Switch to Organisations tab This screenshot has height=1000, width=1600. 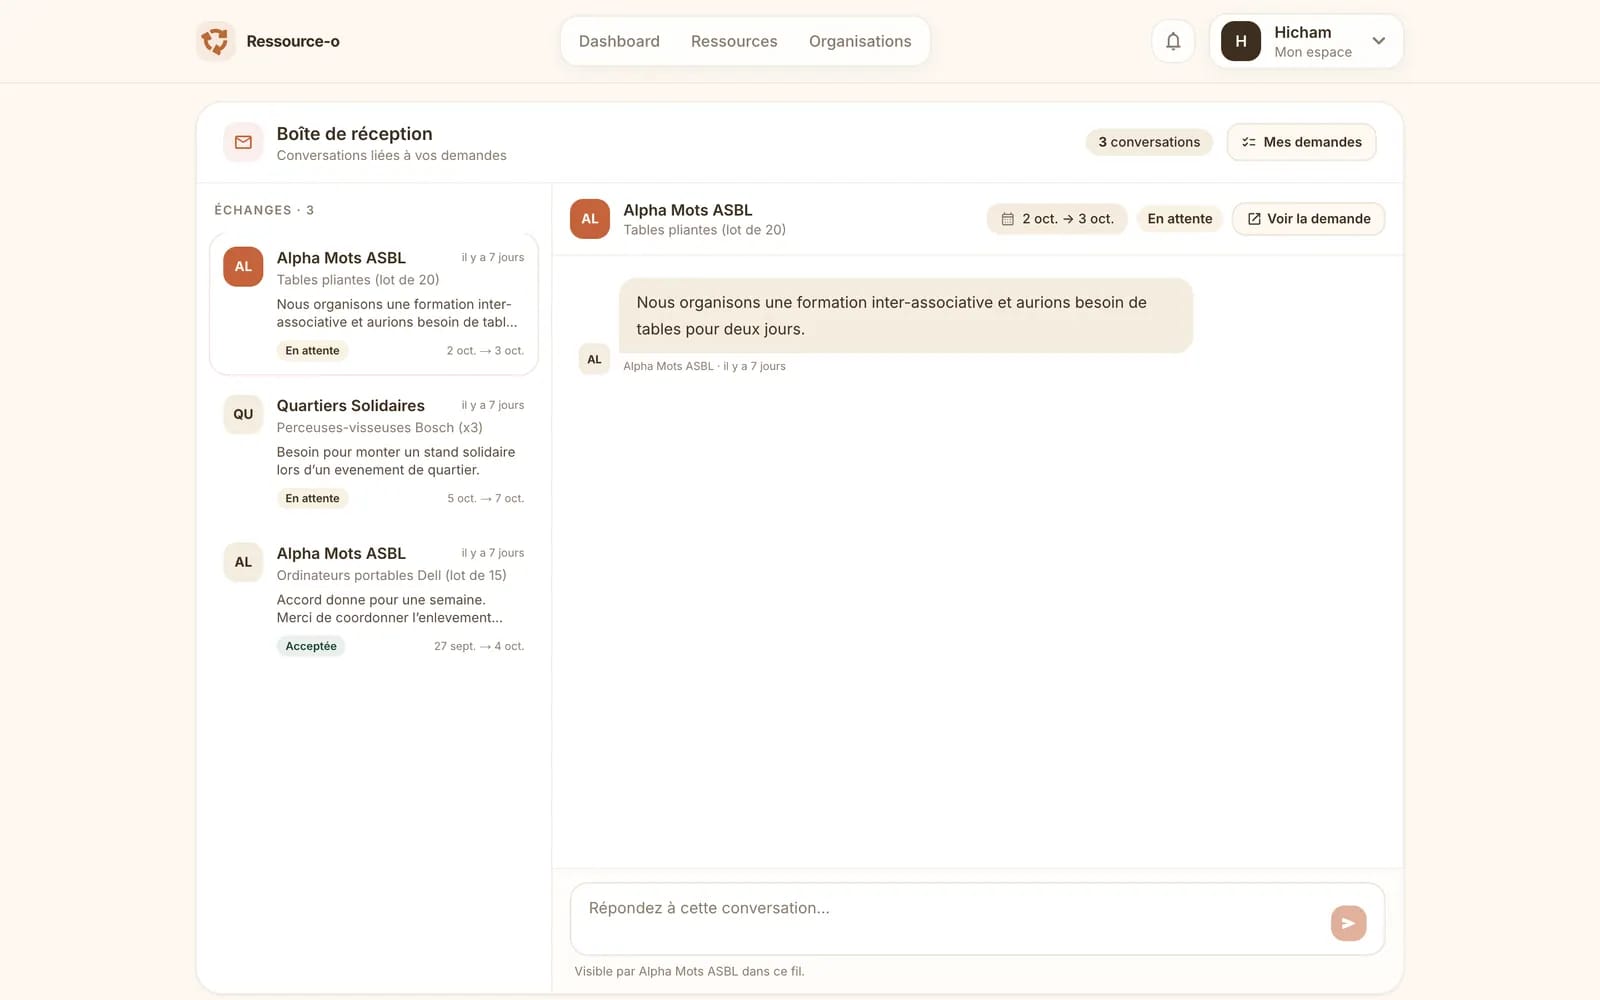[x=860, y=41]
